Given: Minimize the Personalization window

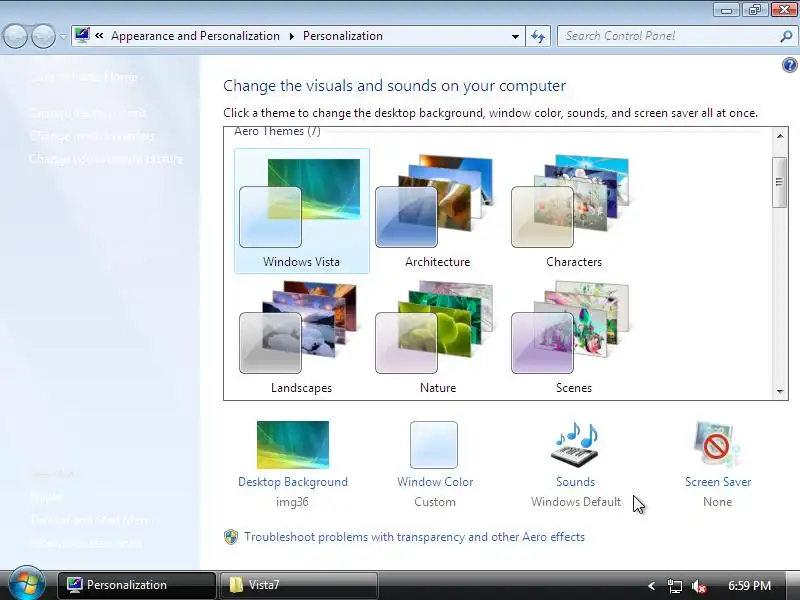Looking at the screenshot, I should coord(727,9).
